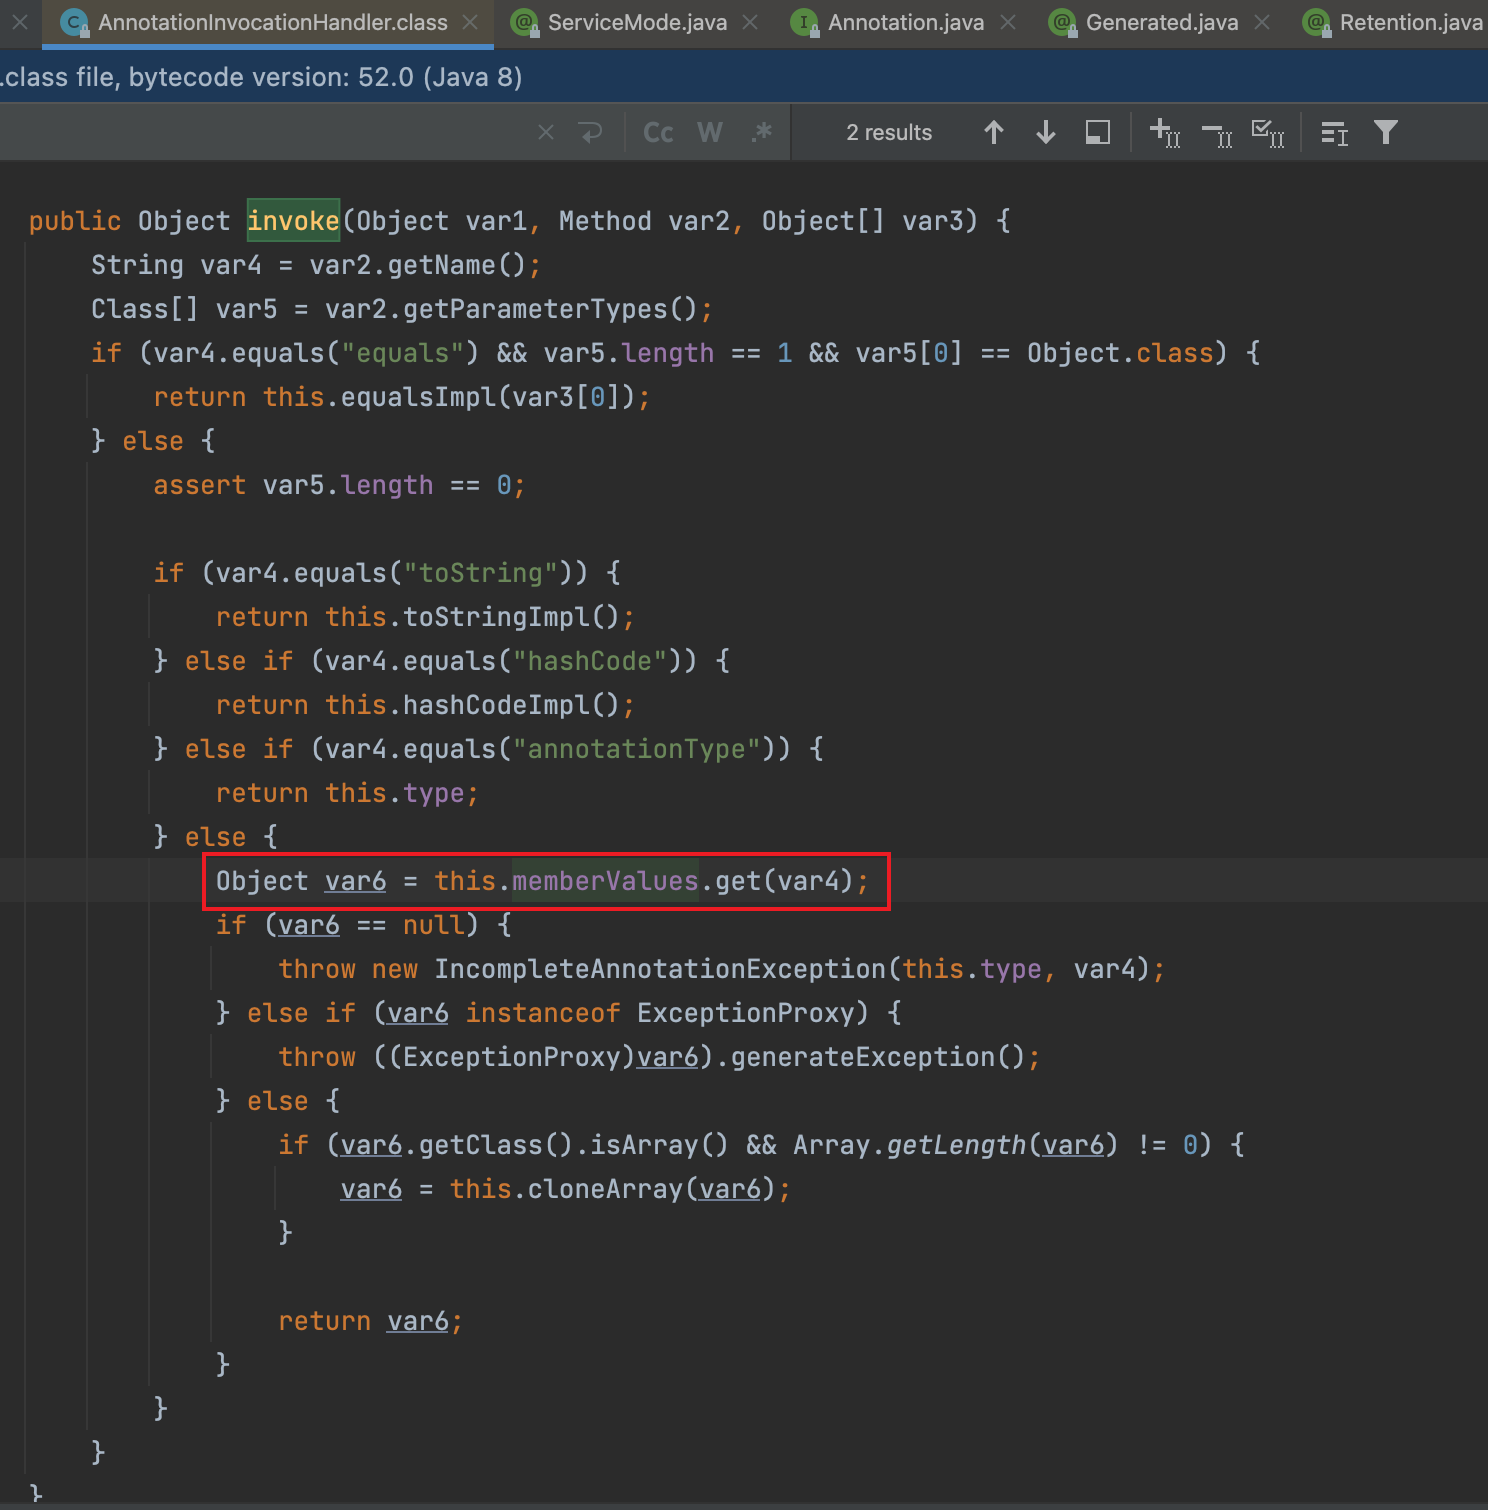Click the 'assert' keyword line
1488x1510 pixels.
[x=340, y=484]
